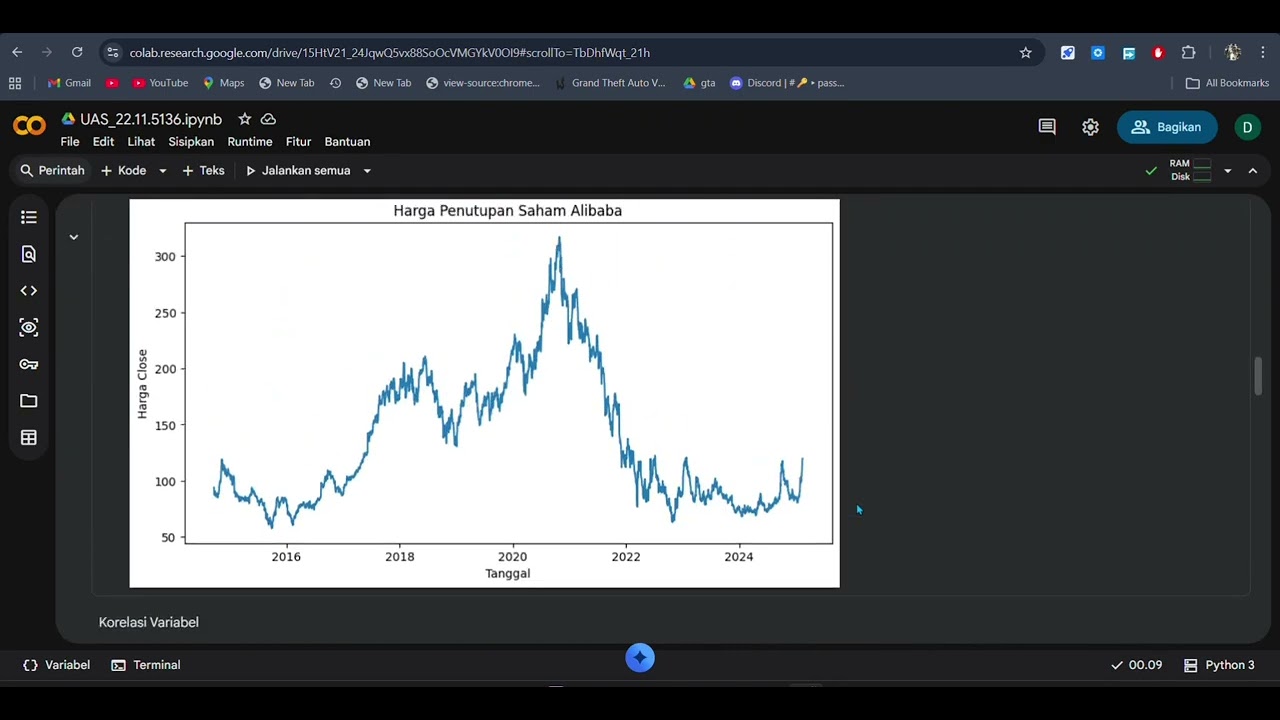Open the blue arrow extension icon
Image resolution: width=1280 pixels, height=720 pixels.
[x=1128, y=53]
